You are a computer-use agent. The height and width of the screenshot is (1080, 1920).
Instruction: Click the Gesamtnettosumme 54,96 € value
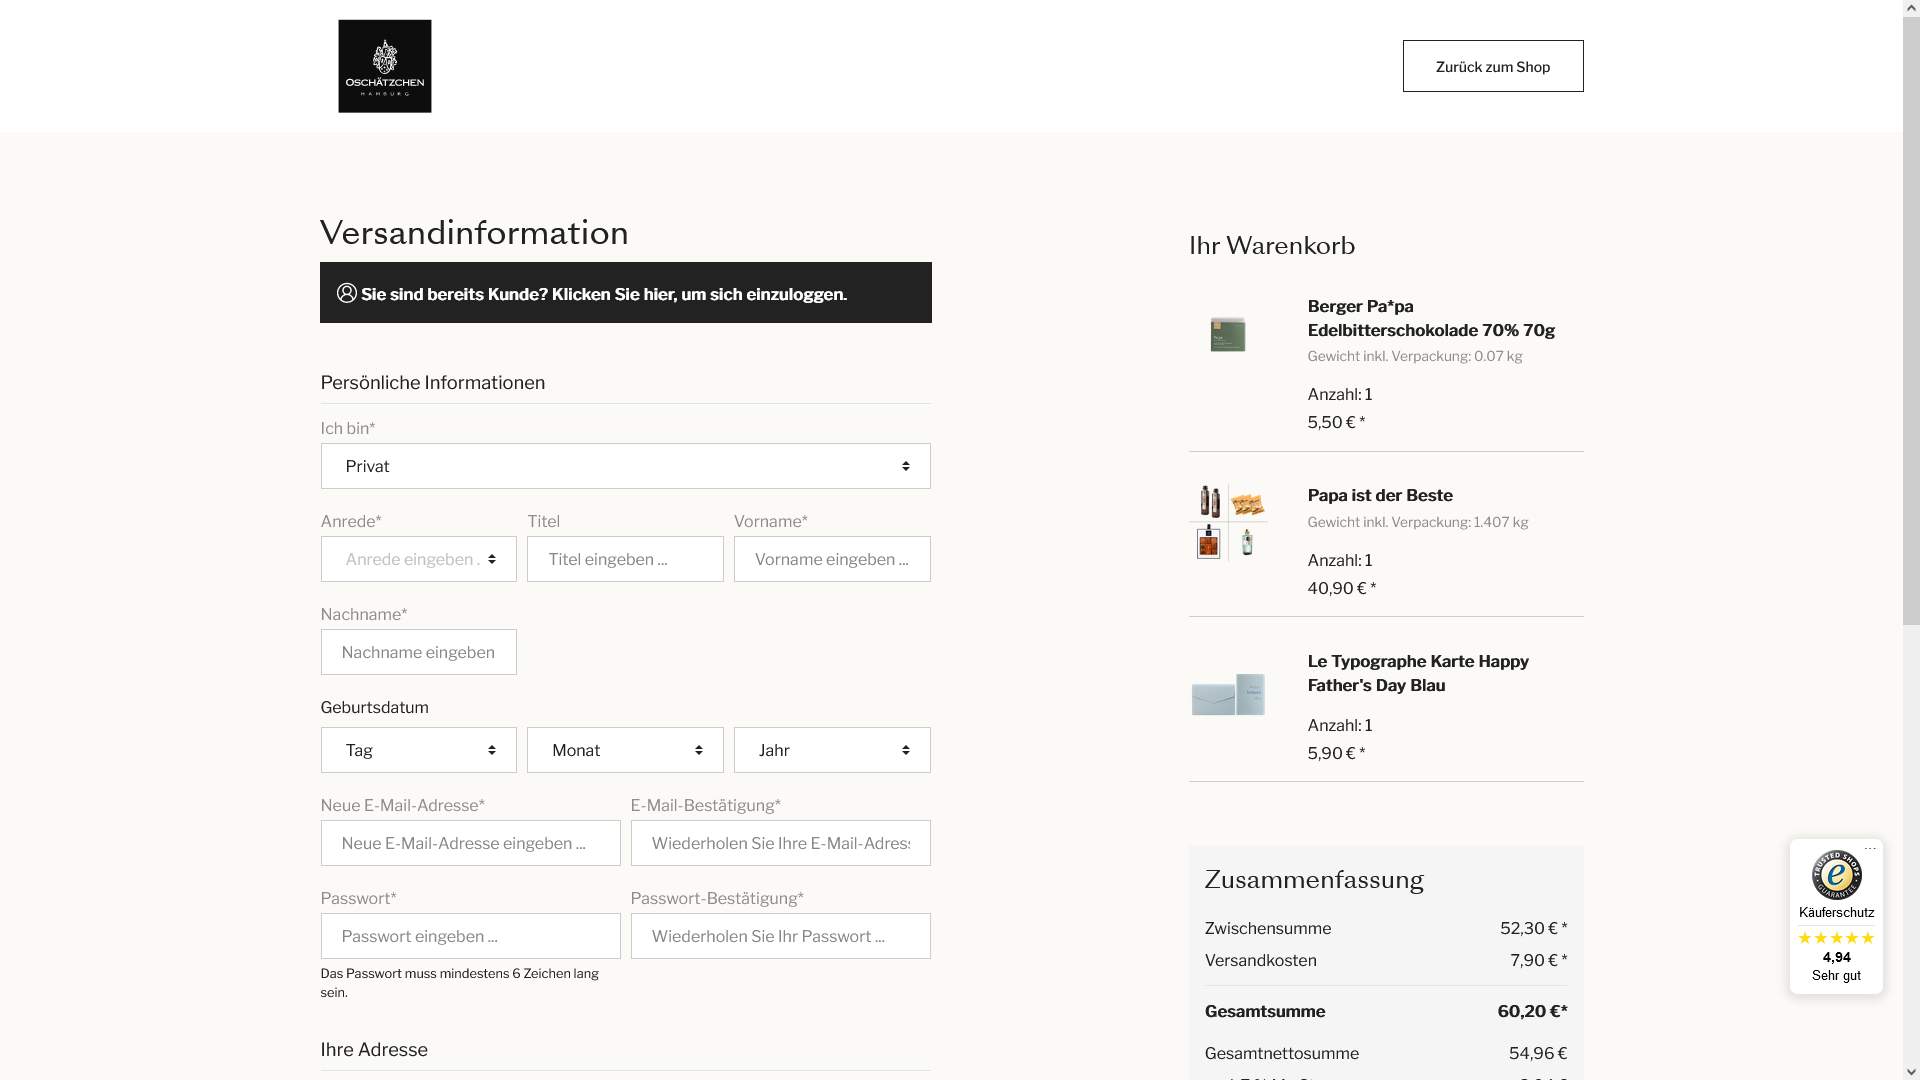click(1538, 1053)
